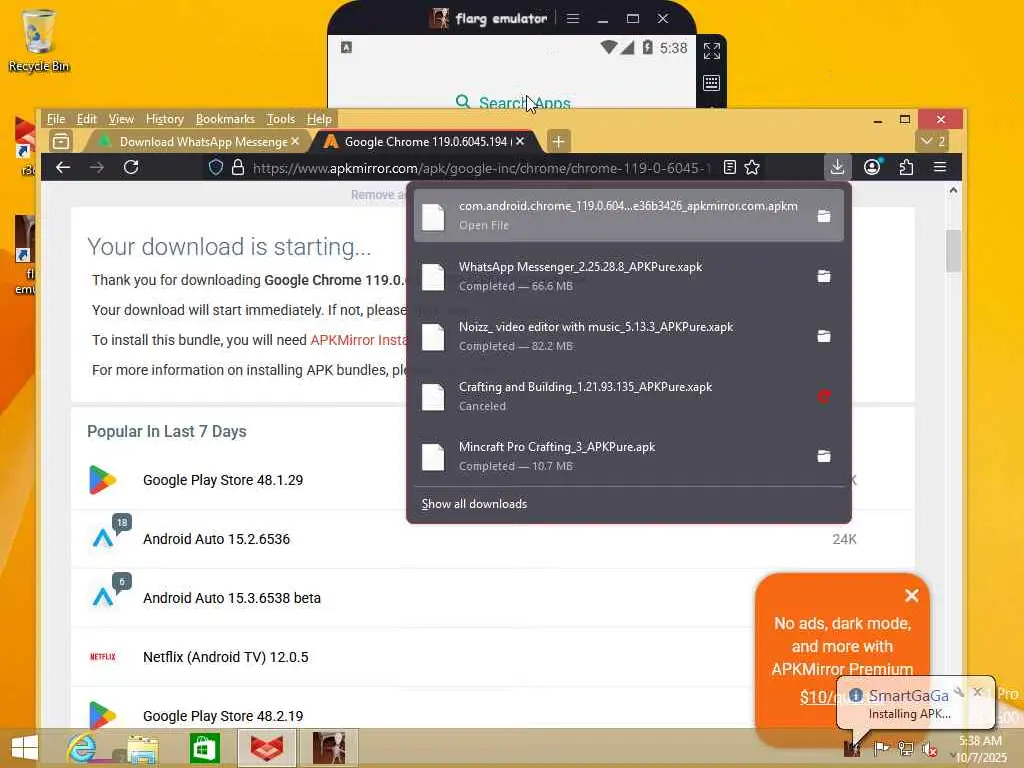The height and width of the screenshot is (768, 1024).
Task: Click the site security padlock
Action: (x=238, y=168)
